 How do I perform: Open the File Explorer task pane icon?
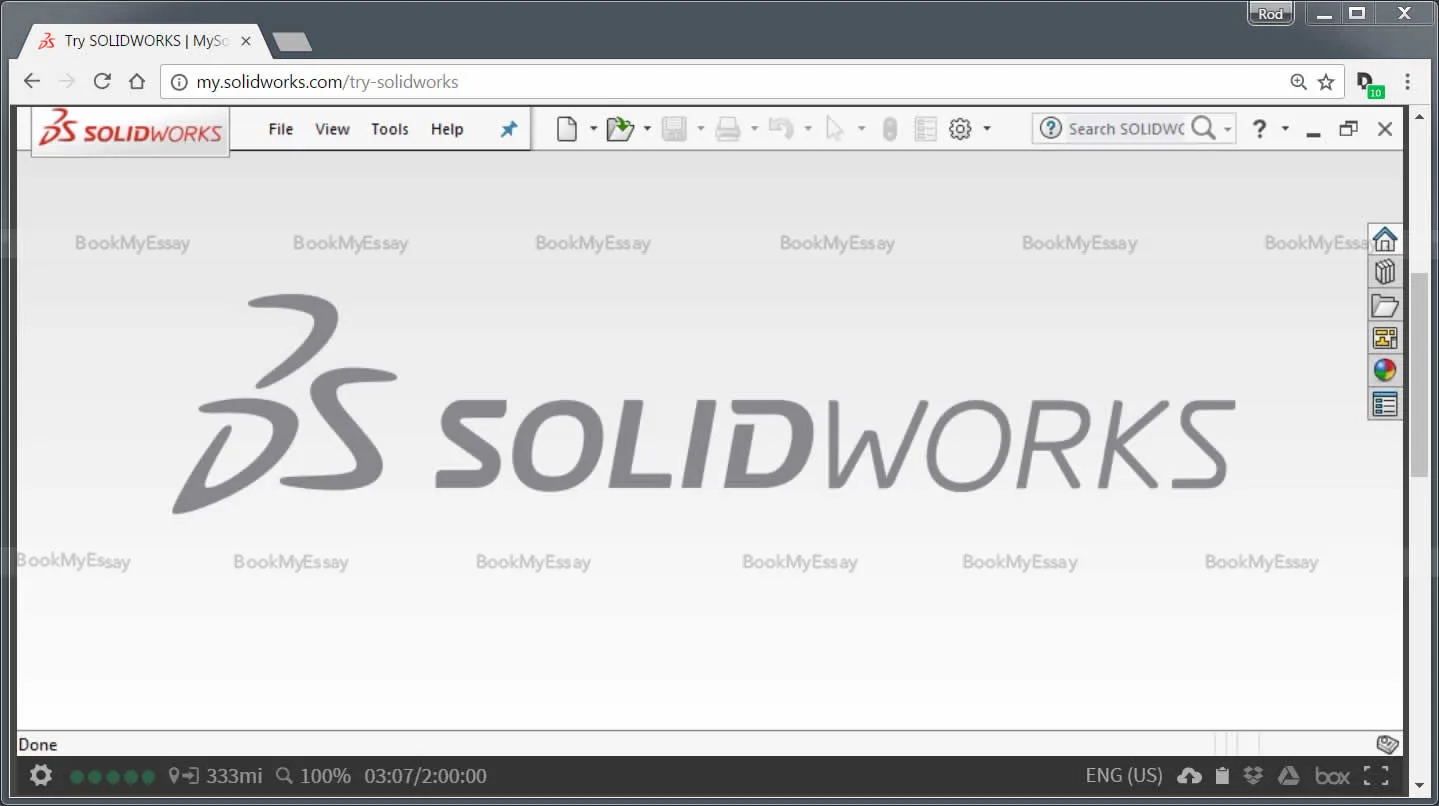pos(1384,305)
